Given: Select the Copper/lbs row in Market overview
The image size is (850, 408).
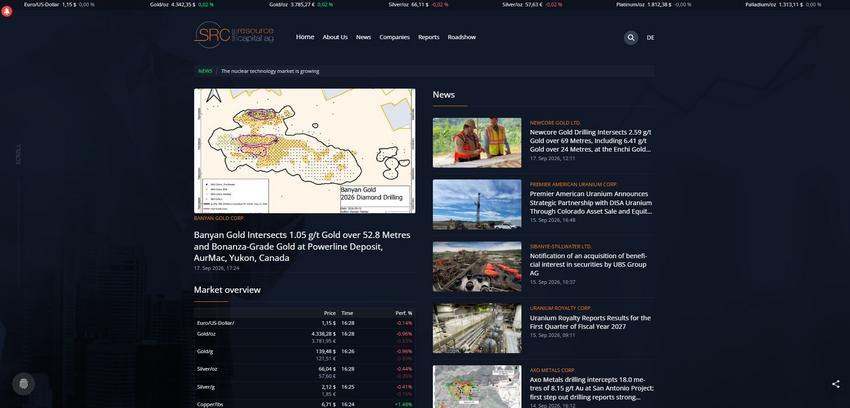Looking at the screenshot, I should click(x=305, y=404).
